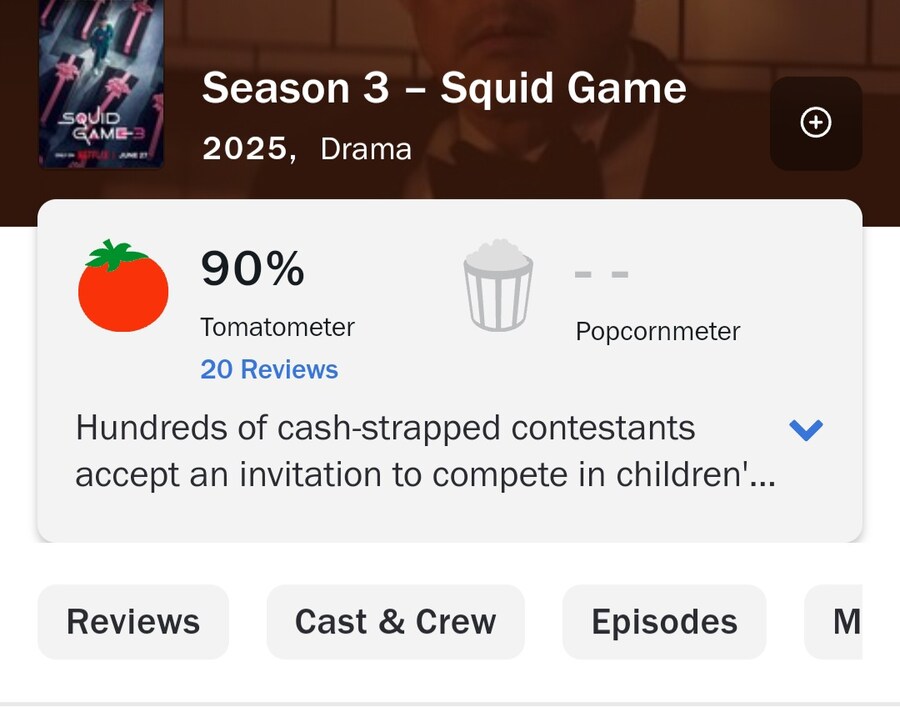Click the Season 3 – Squid Game title
The image size is (900, 707).
coord(444,88)
